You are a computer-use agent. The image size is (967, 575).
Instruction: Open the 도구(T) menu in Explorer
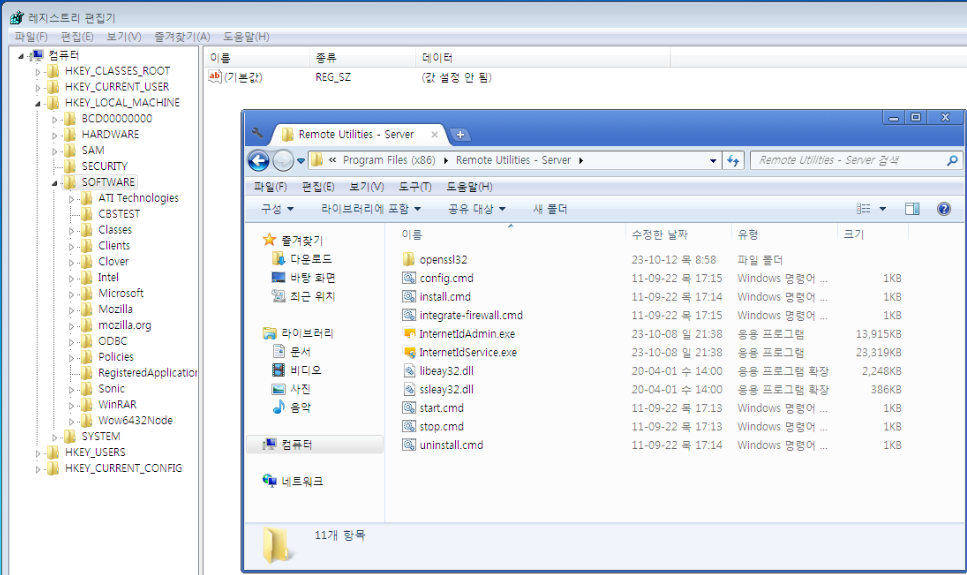414,187
